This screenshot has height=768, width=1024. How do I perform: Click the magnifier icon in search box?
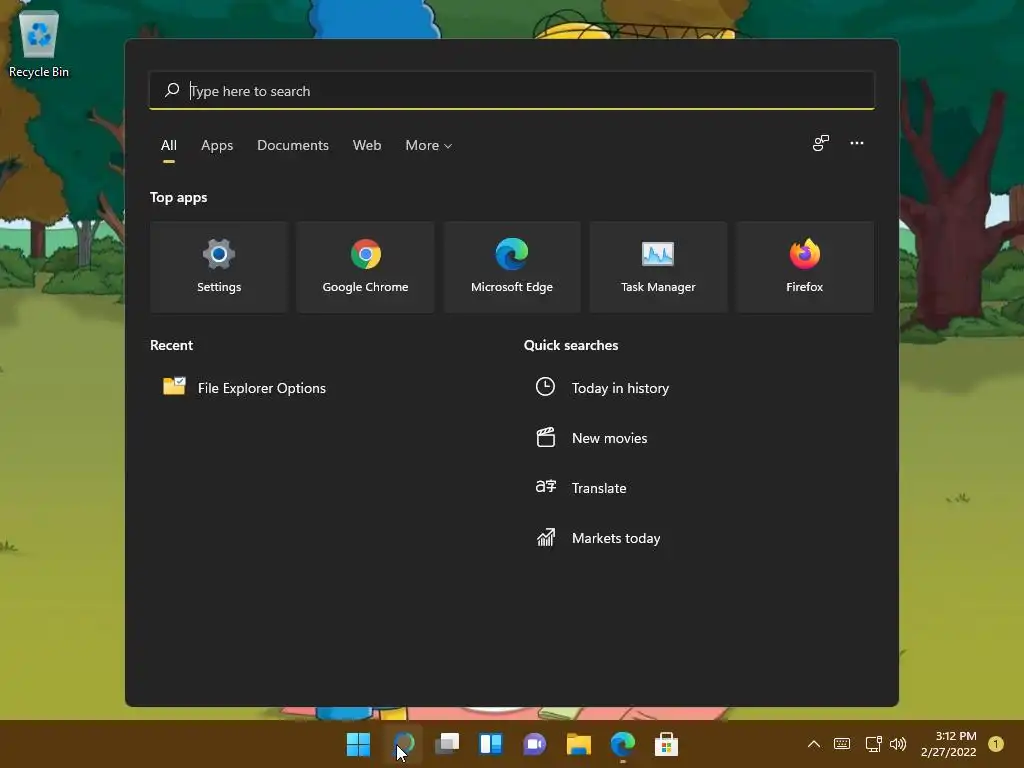coord(172,90)
